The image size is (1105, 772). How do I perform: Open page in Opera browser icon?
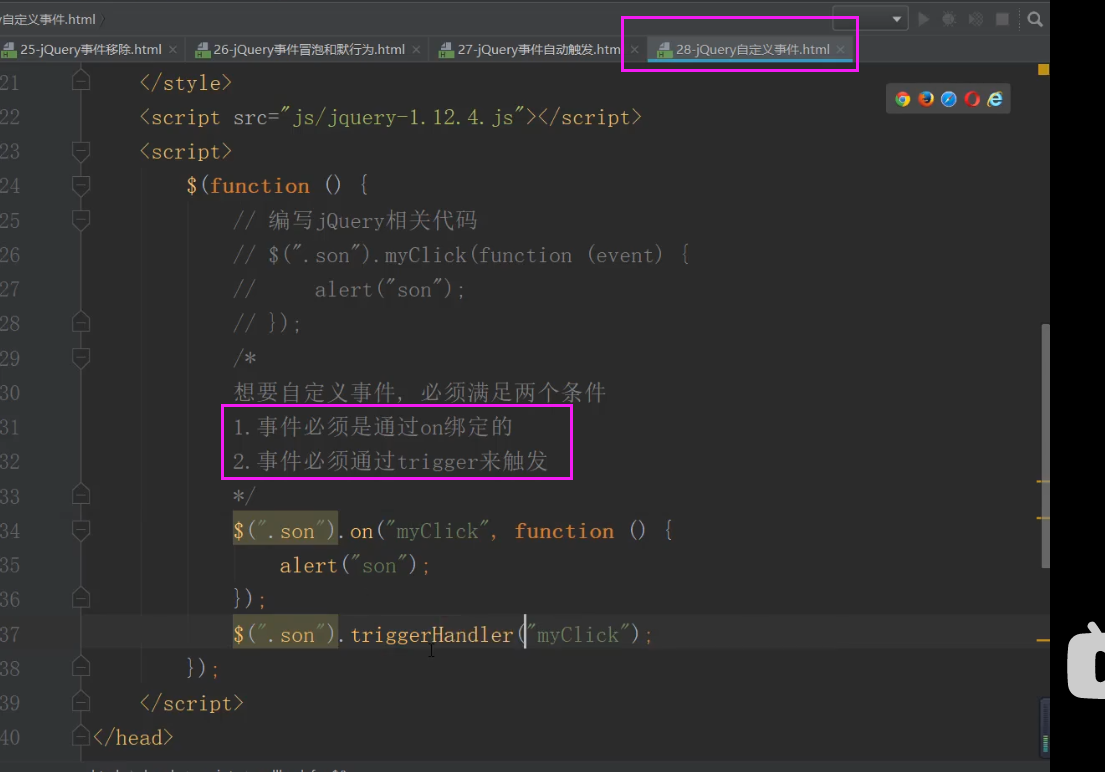click(x=973, y=99)
